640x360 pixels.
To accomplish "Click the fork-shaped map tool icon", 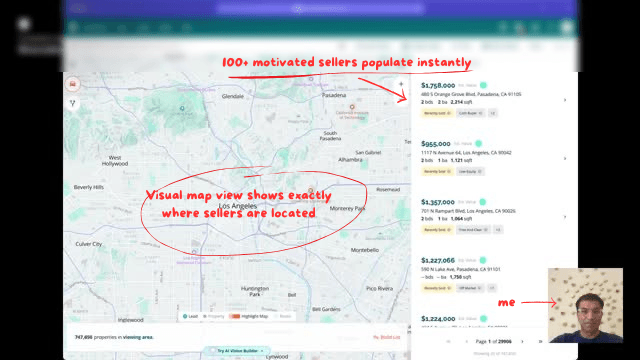I will 73,104.
